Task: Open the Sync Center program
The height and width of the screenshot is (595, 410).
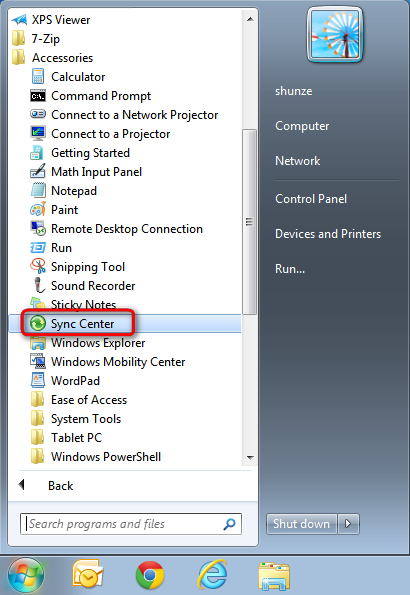Action: coord(125,324)
